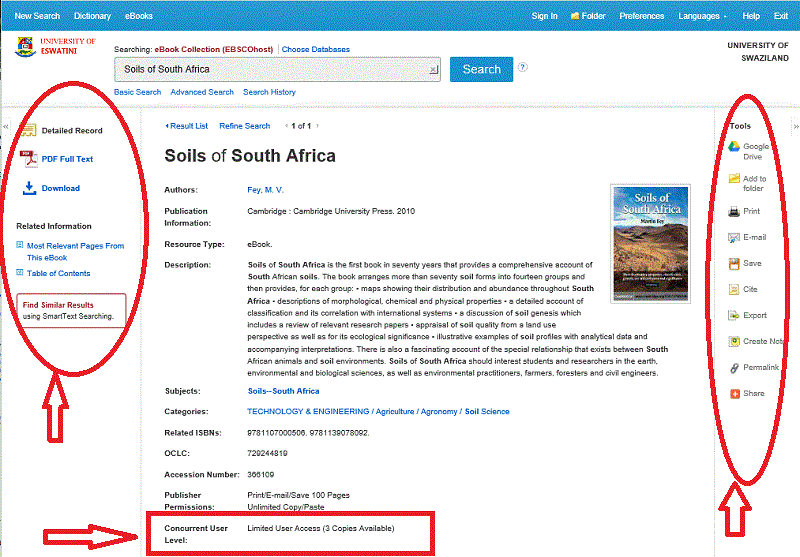Open the Advanced Search link
This screenshot has height=557, width=800.
(x=202, y=92)
